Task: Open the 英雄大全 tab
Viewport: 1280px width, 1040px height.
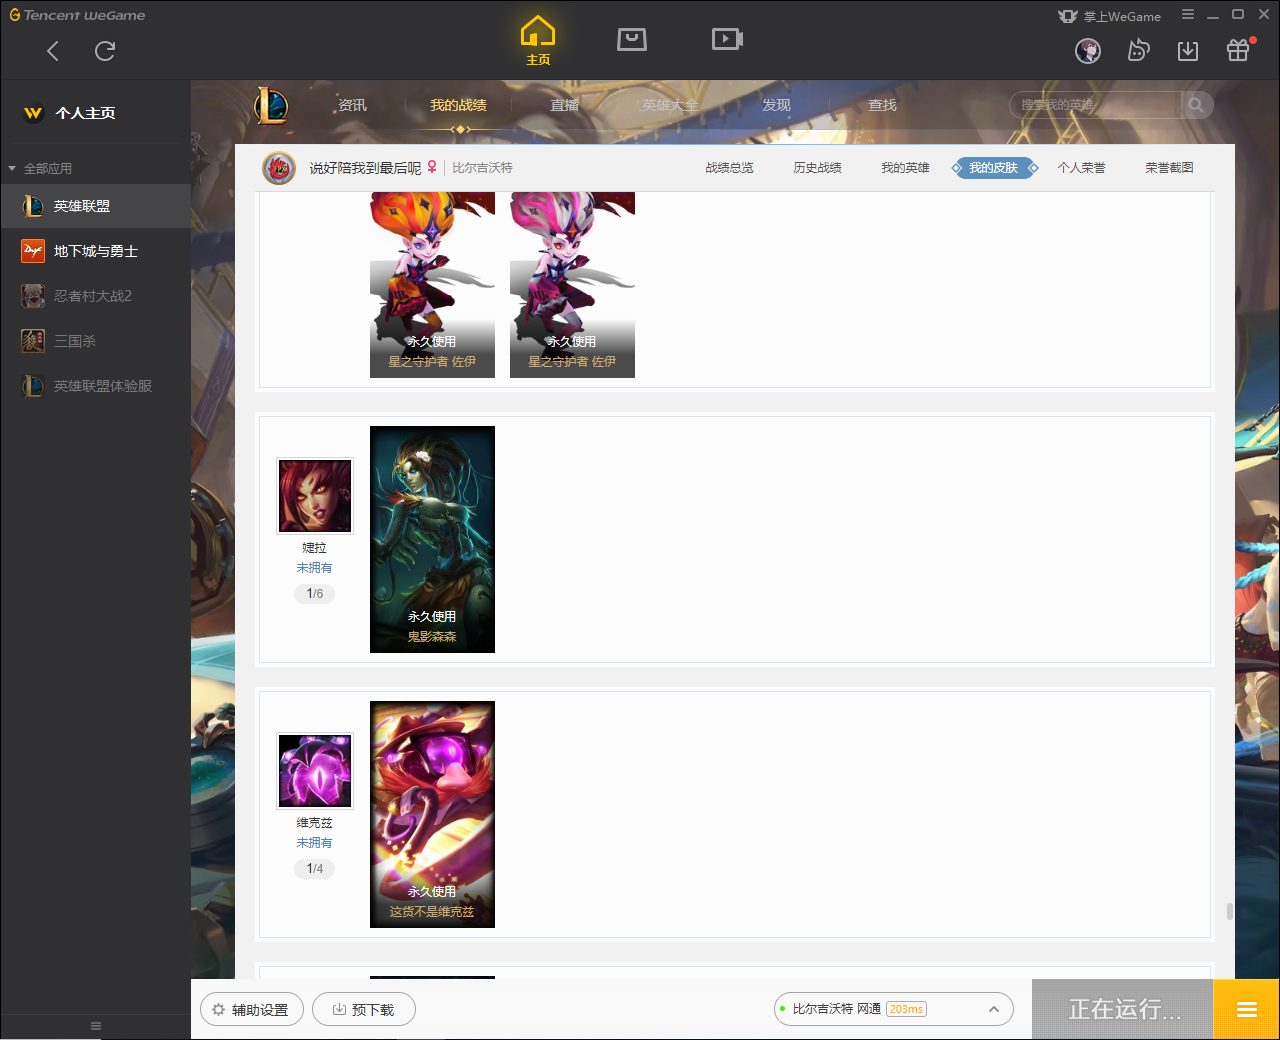Action: click(670, 105)
